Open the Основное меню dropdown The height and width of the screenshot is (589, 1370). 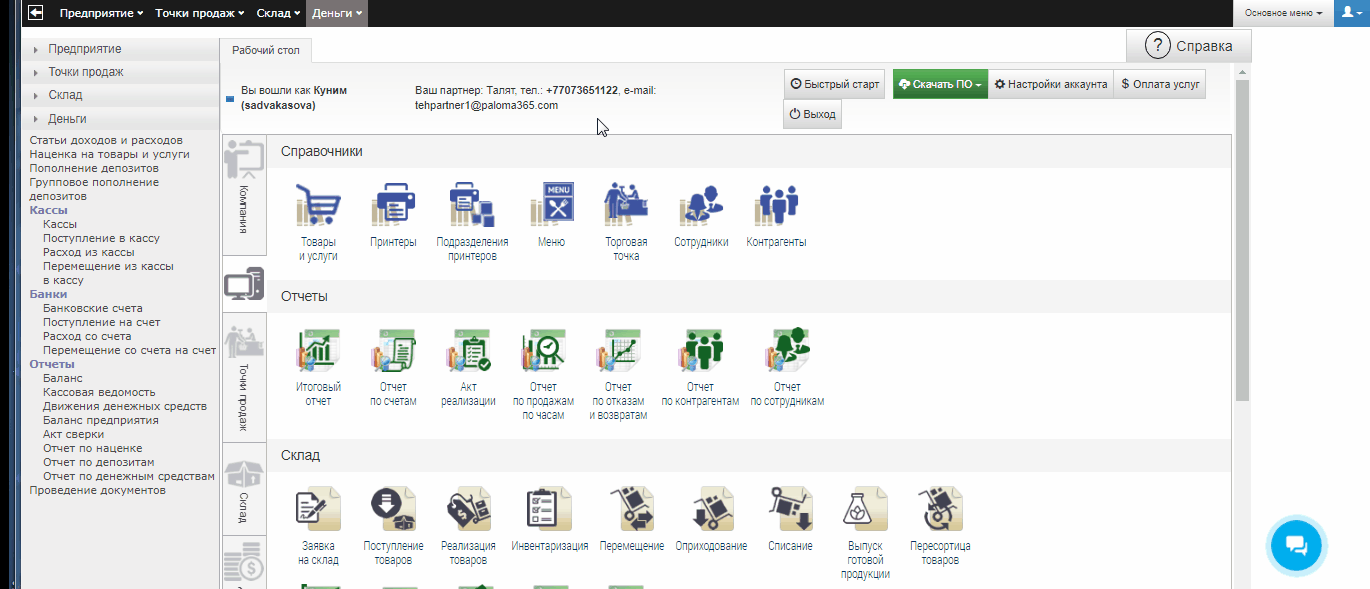pyautogui.click(x=1283, y=13)
